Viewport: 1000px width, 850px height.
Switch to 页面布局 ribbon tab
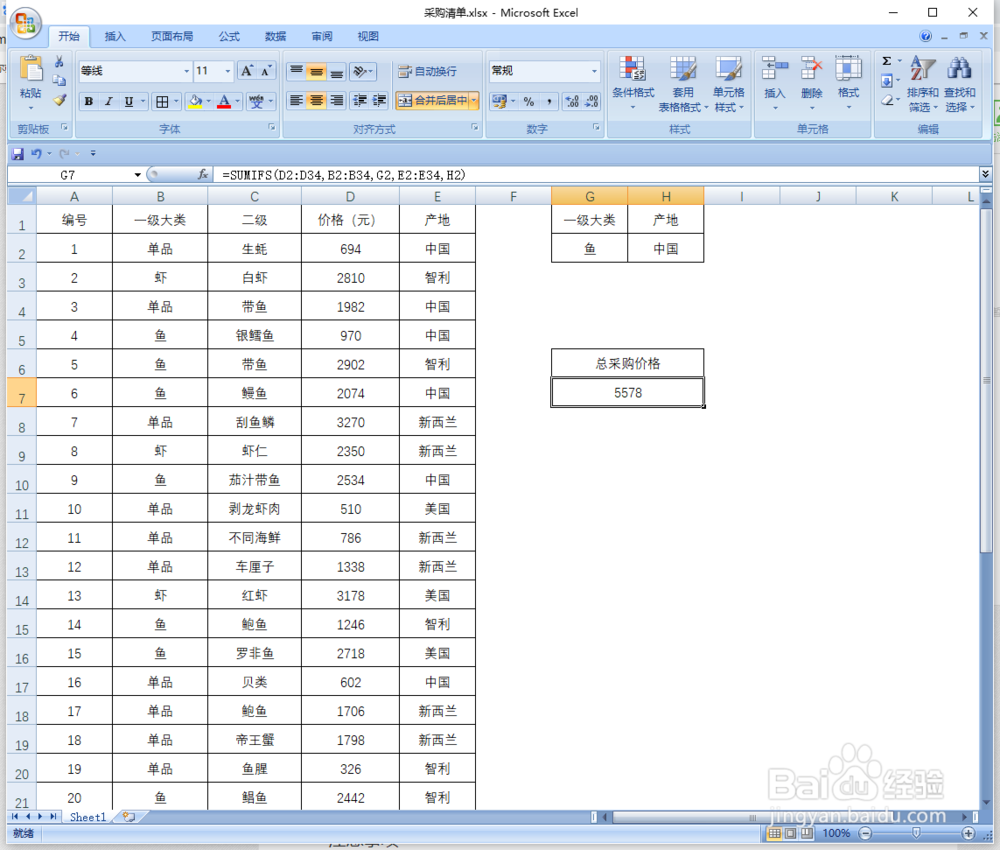point(172,36)
